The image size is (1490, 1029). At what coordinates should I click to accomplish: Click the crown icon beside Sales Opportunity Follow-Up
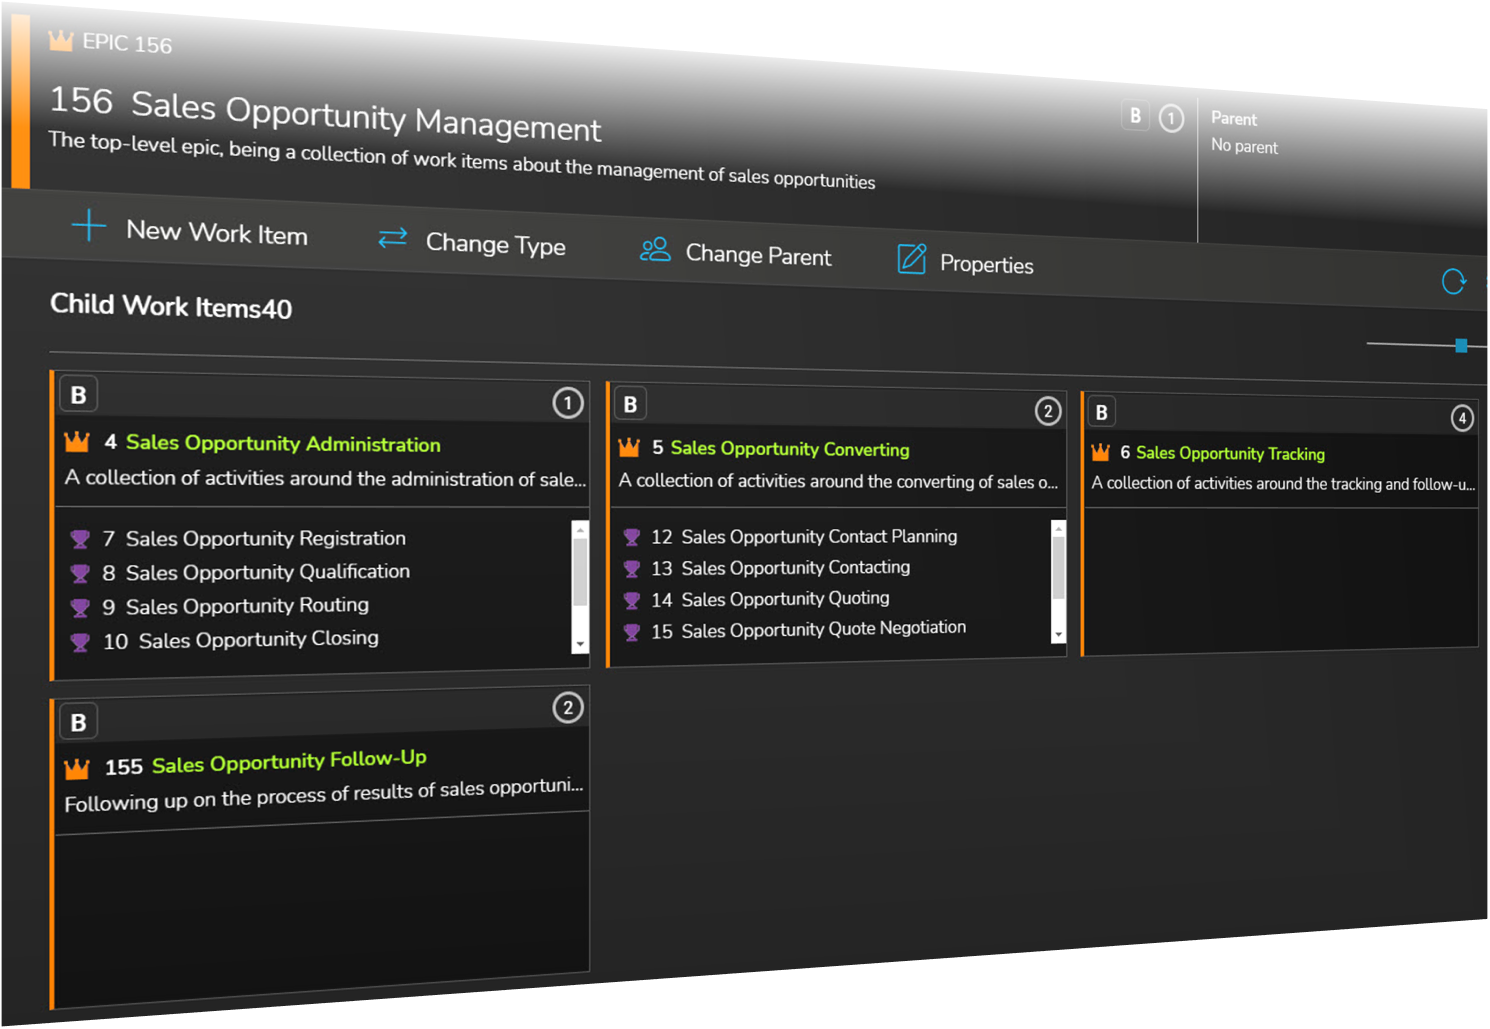click(77, 768)
